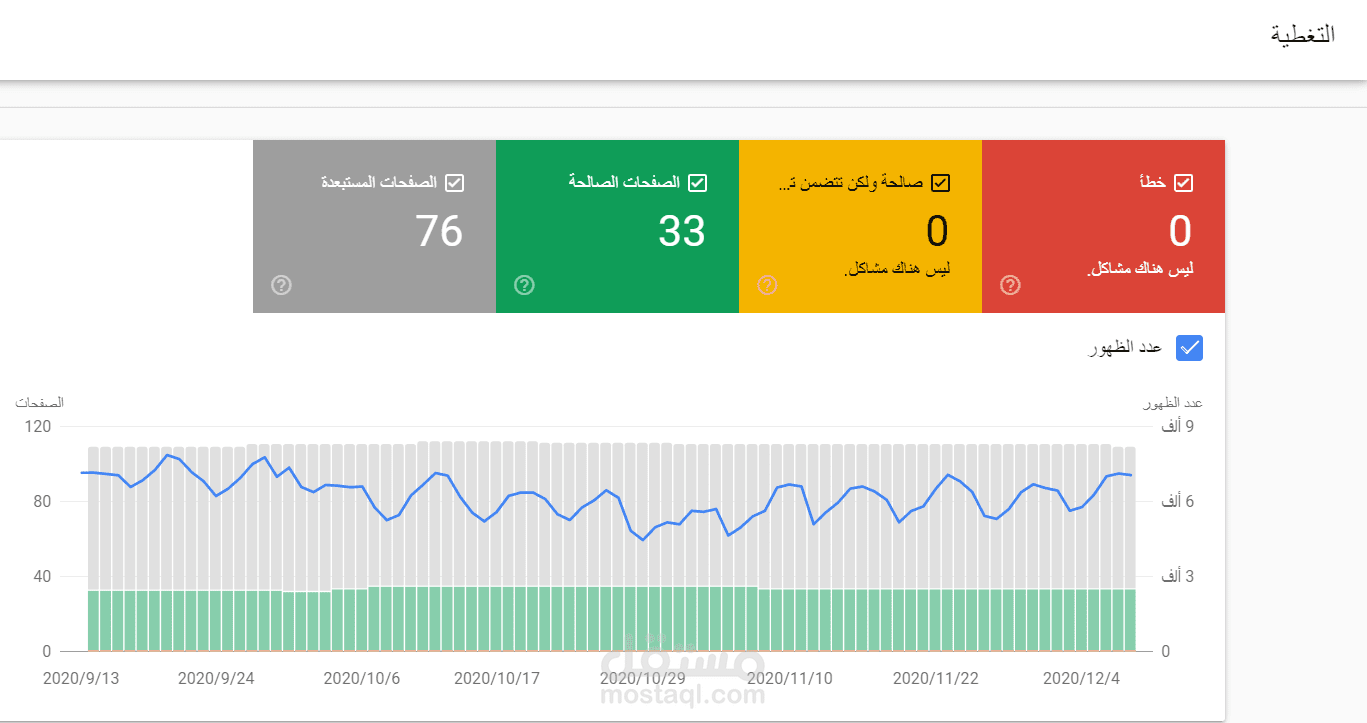This screenshot has height=723, width=1367.
Task: Select the red Error card's 0 value
Action: pos(1180,231)
